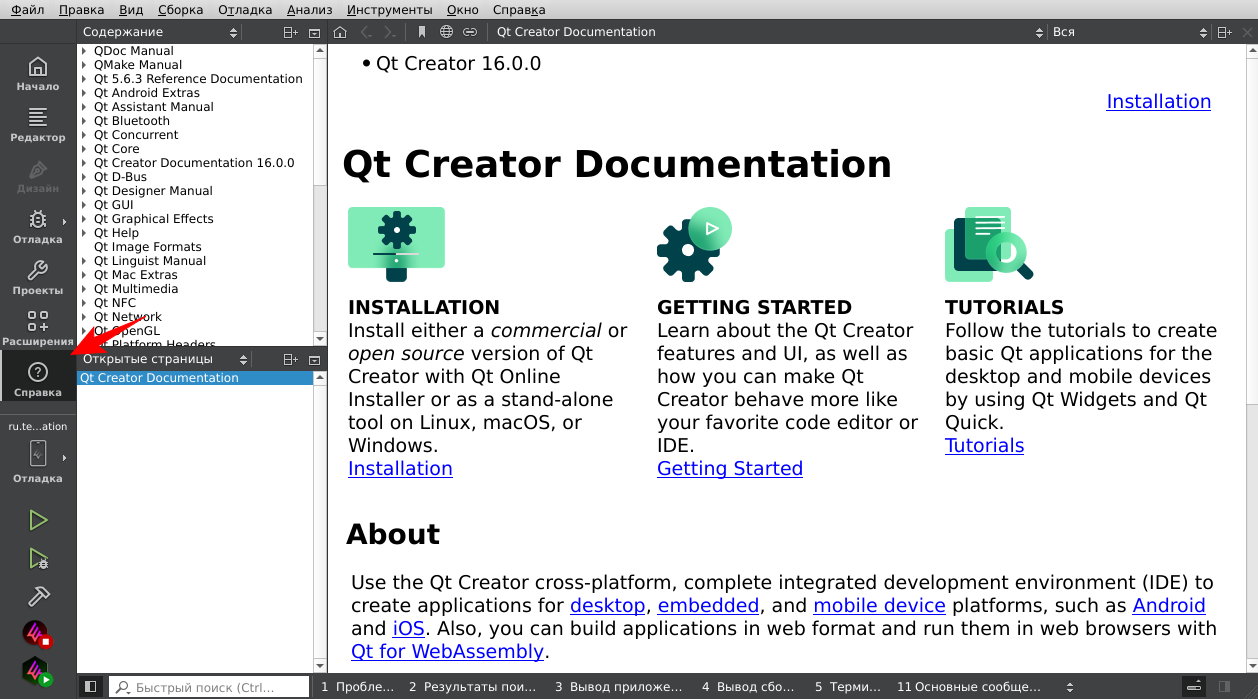Image resolution: width=1258 pixels, height=699 pixels.
Task: Open the top-right Installation link
Action: coord(1158,101)
